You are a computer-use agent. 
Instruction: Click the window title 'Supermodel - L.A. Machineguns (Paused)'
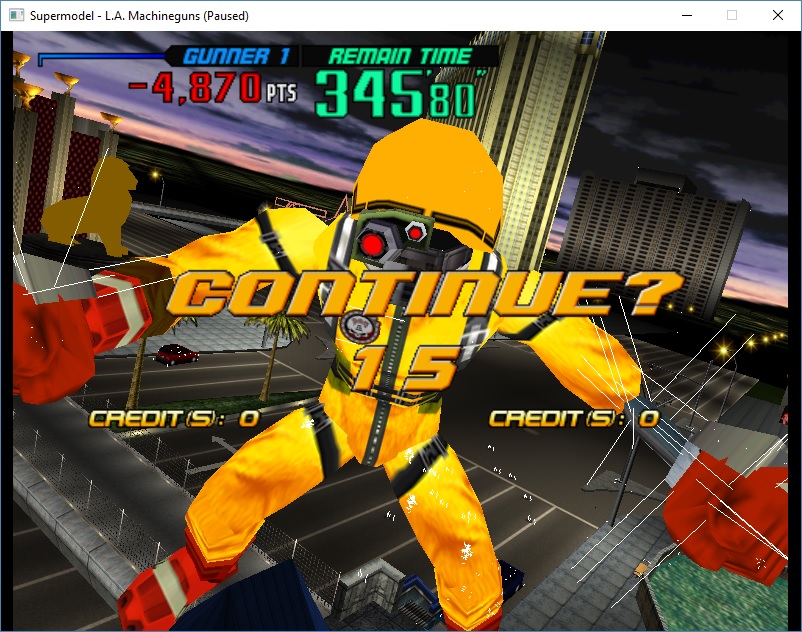pos(139,16)
